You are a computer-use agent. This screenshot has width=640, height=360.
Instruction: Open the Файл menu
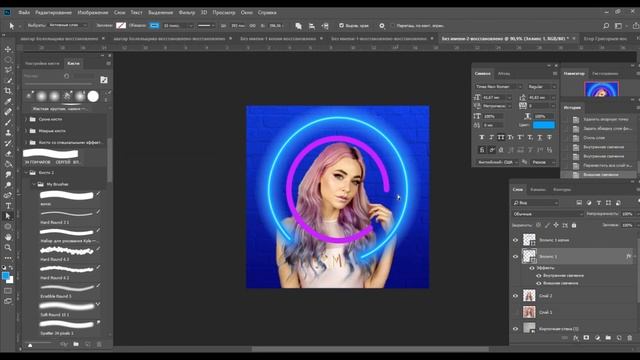point(24,13)
